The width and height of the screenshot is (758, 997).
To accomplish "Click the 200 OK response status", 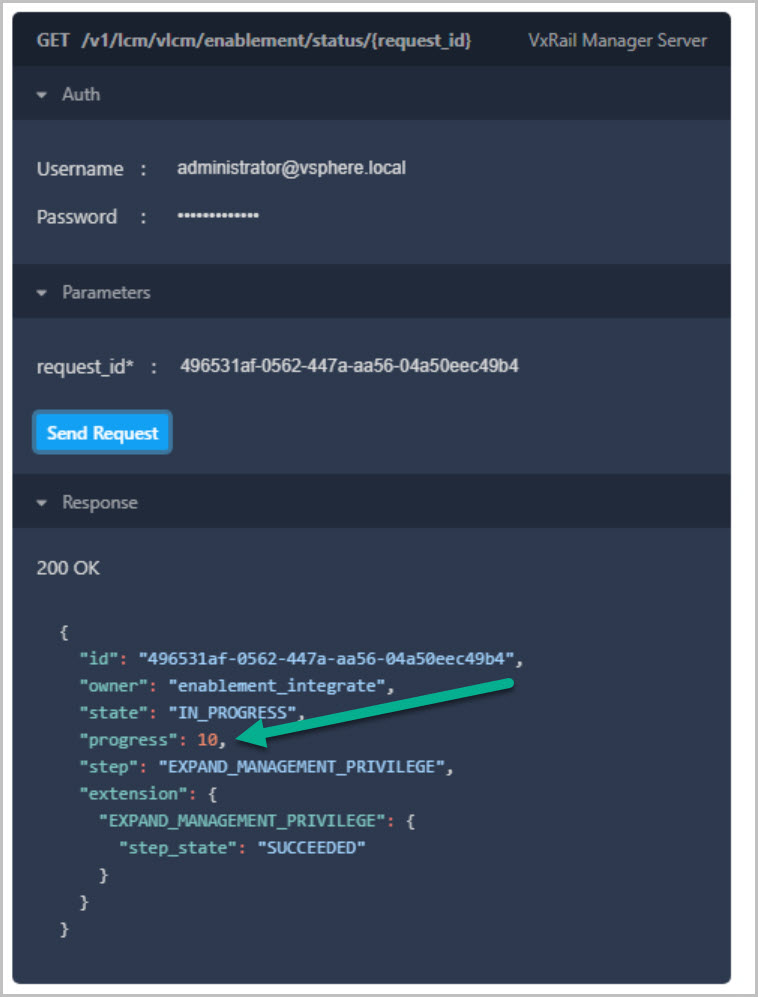I will 68,568.
